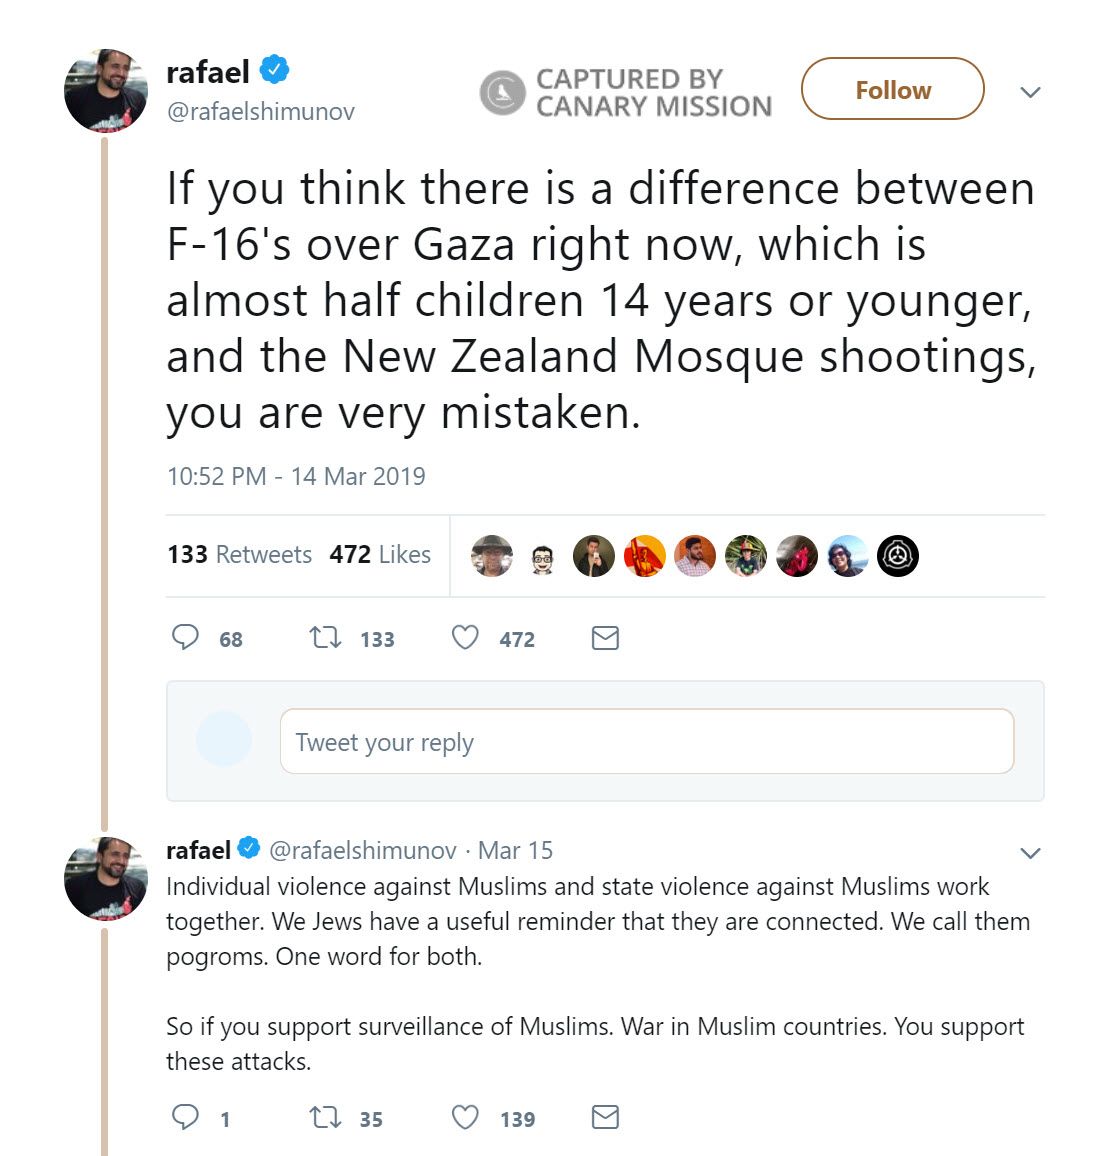Click the Follow button
1108x1156 pixels.
tap(891, 89)
